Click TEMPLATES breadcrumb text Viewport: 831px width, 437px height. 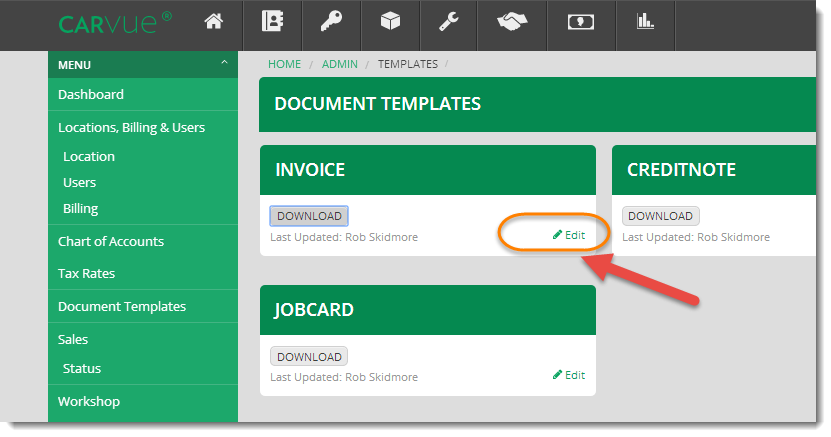click(408, 64)
